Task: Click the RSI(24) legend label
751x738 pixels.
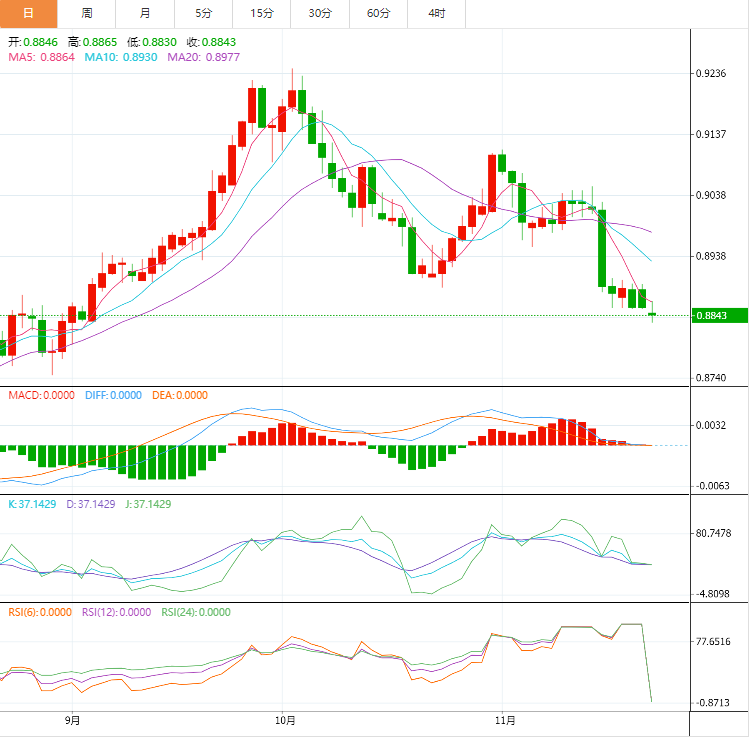Action: [196, 612]
